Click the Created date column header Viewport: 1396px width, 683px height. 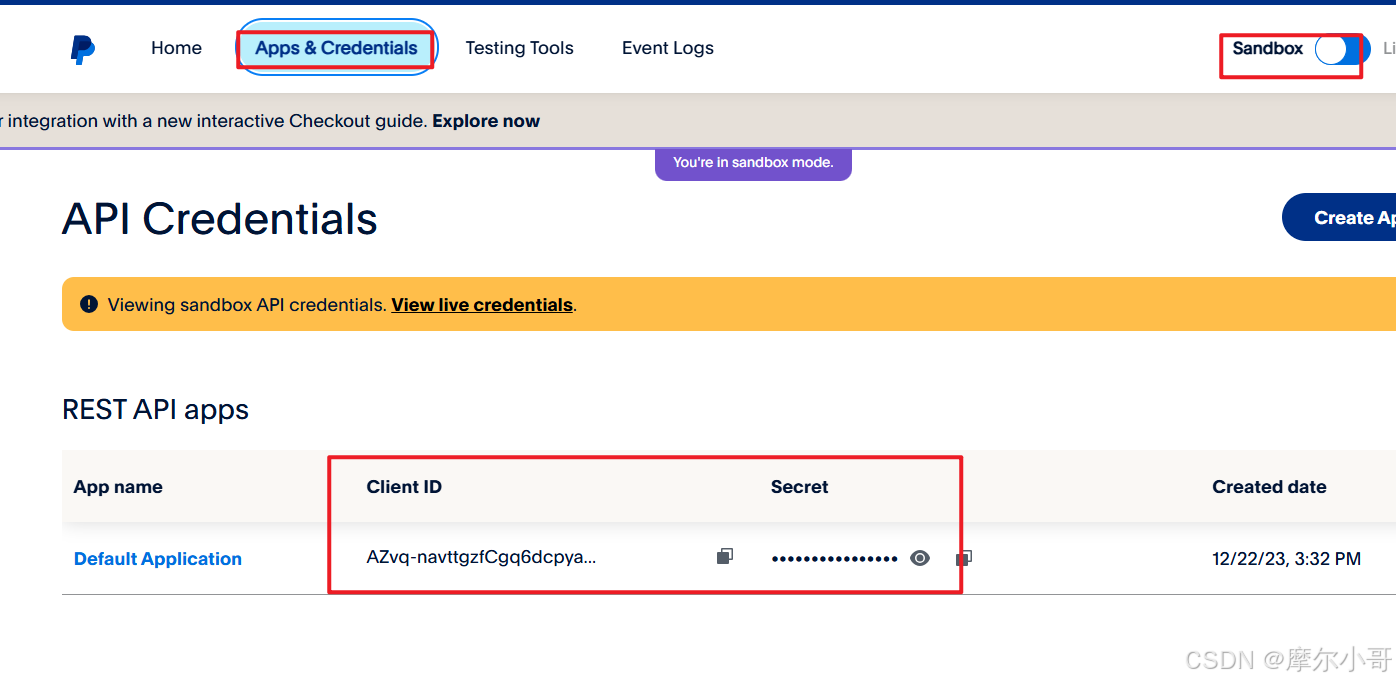coord(1269,487)
